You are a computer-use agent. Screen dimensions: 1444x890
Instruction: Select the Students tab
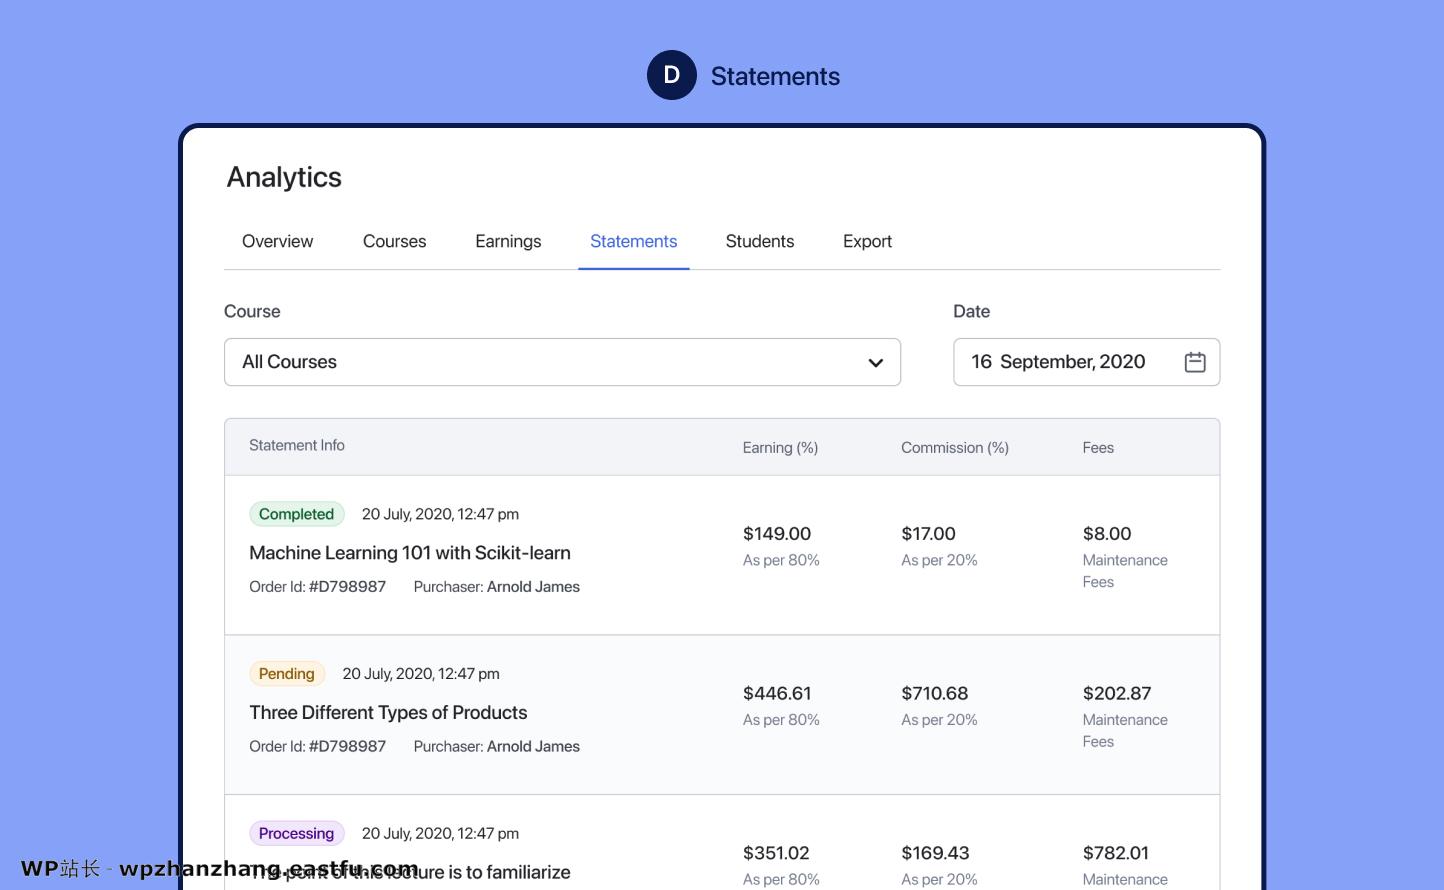(x=759, y=241)
